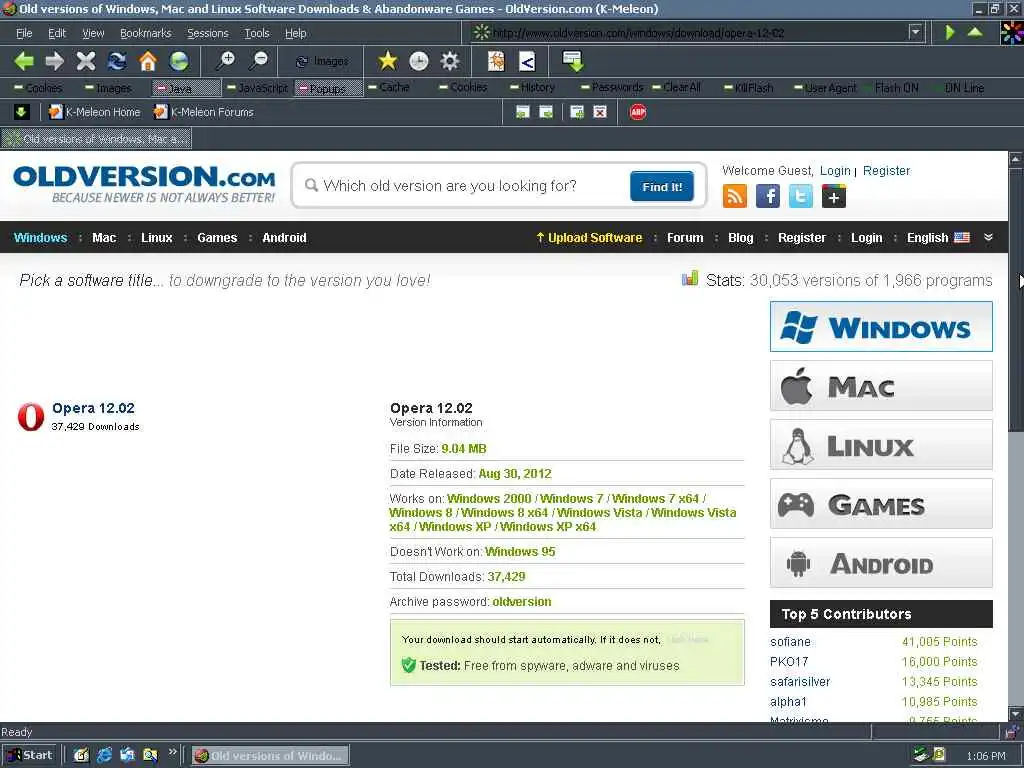Open the Upload Software link
Viewport: 1024px width, 768px height.
(589, 238)
